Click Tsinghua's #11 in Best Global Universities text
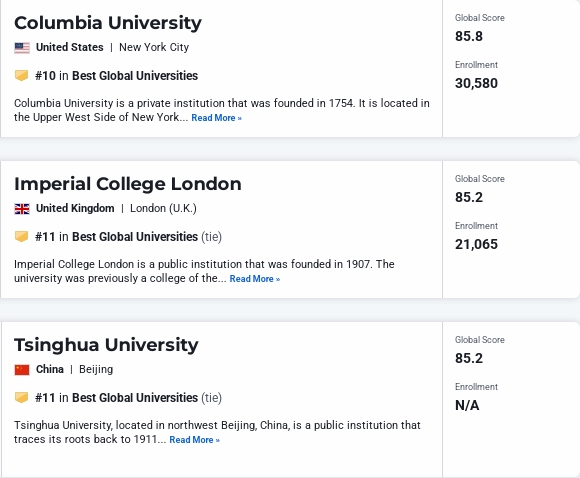580x478 pixels. point(116,397)
